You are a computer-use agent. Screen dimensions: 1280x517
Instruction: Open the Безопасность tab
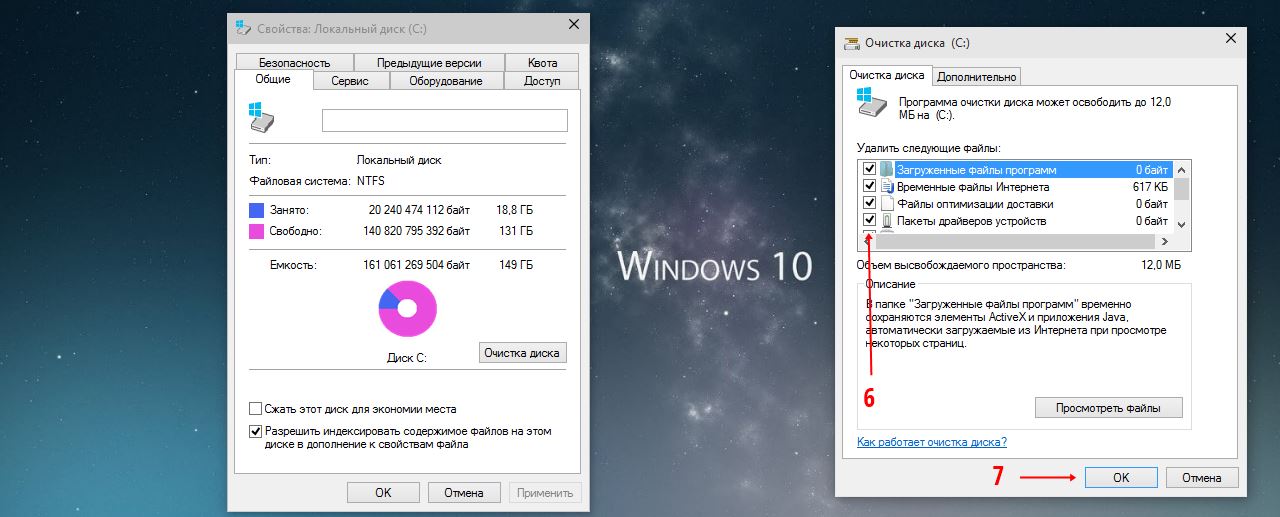(293, 62)
